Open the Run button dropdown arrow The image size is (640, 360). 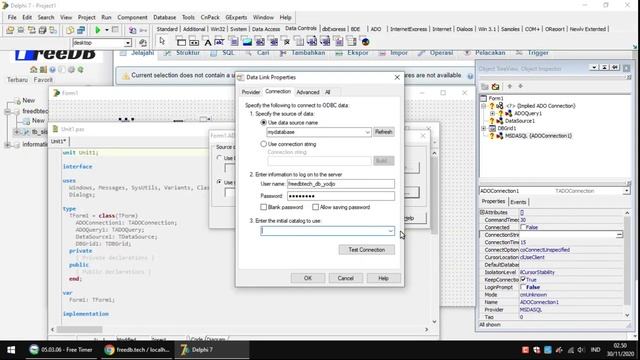(x=107, y=30)
